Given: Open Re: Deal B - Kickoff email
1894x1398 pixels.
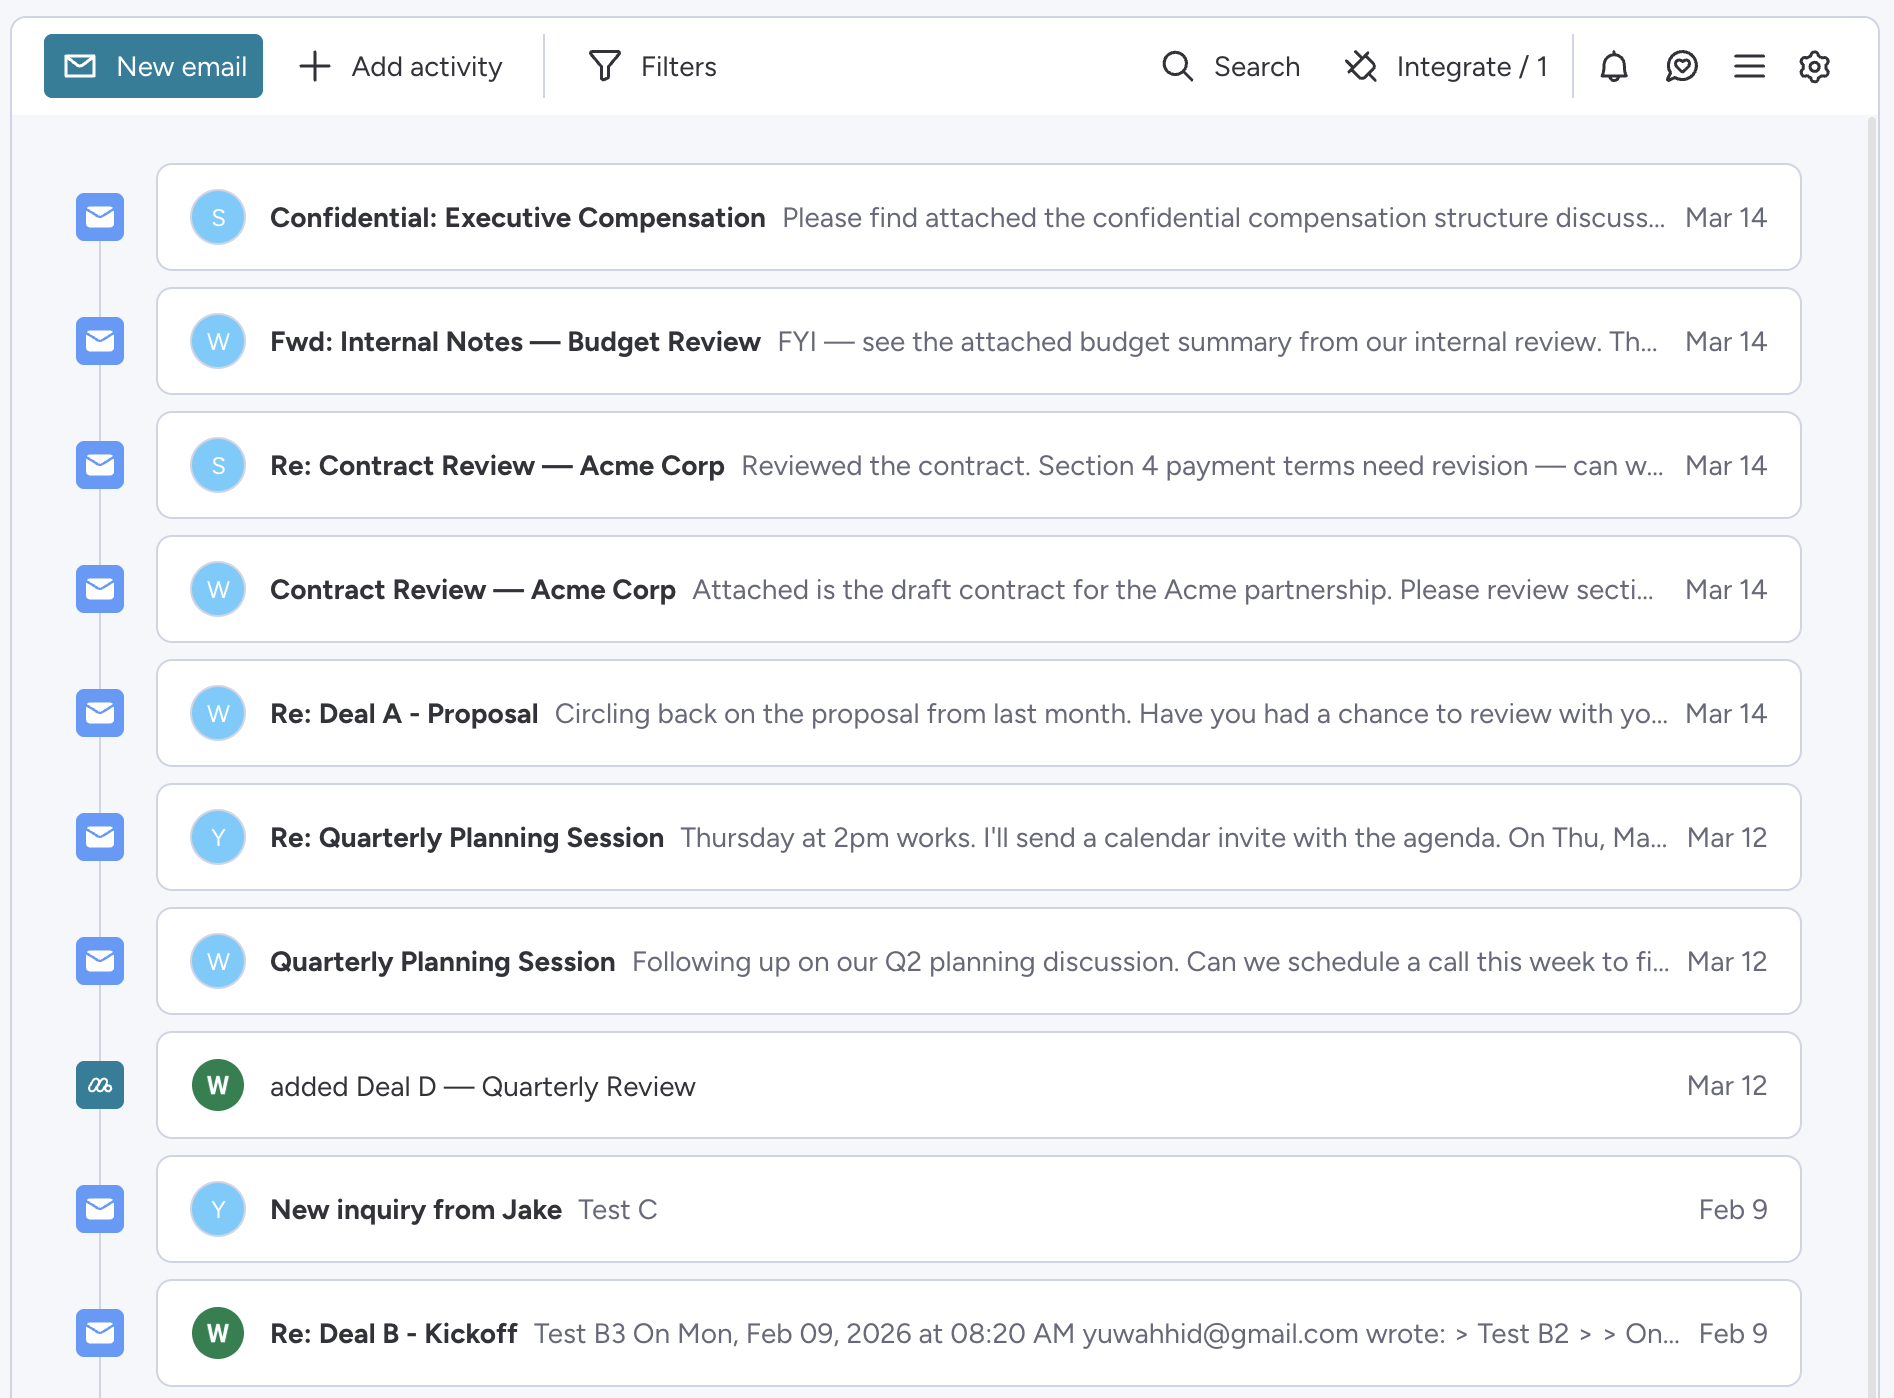Looking at the screenshot, I should tap(978, 1333).
